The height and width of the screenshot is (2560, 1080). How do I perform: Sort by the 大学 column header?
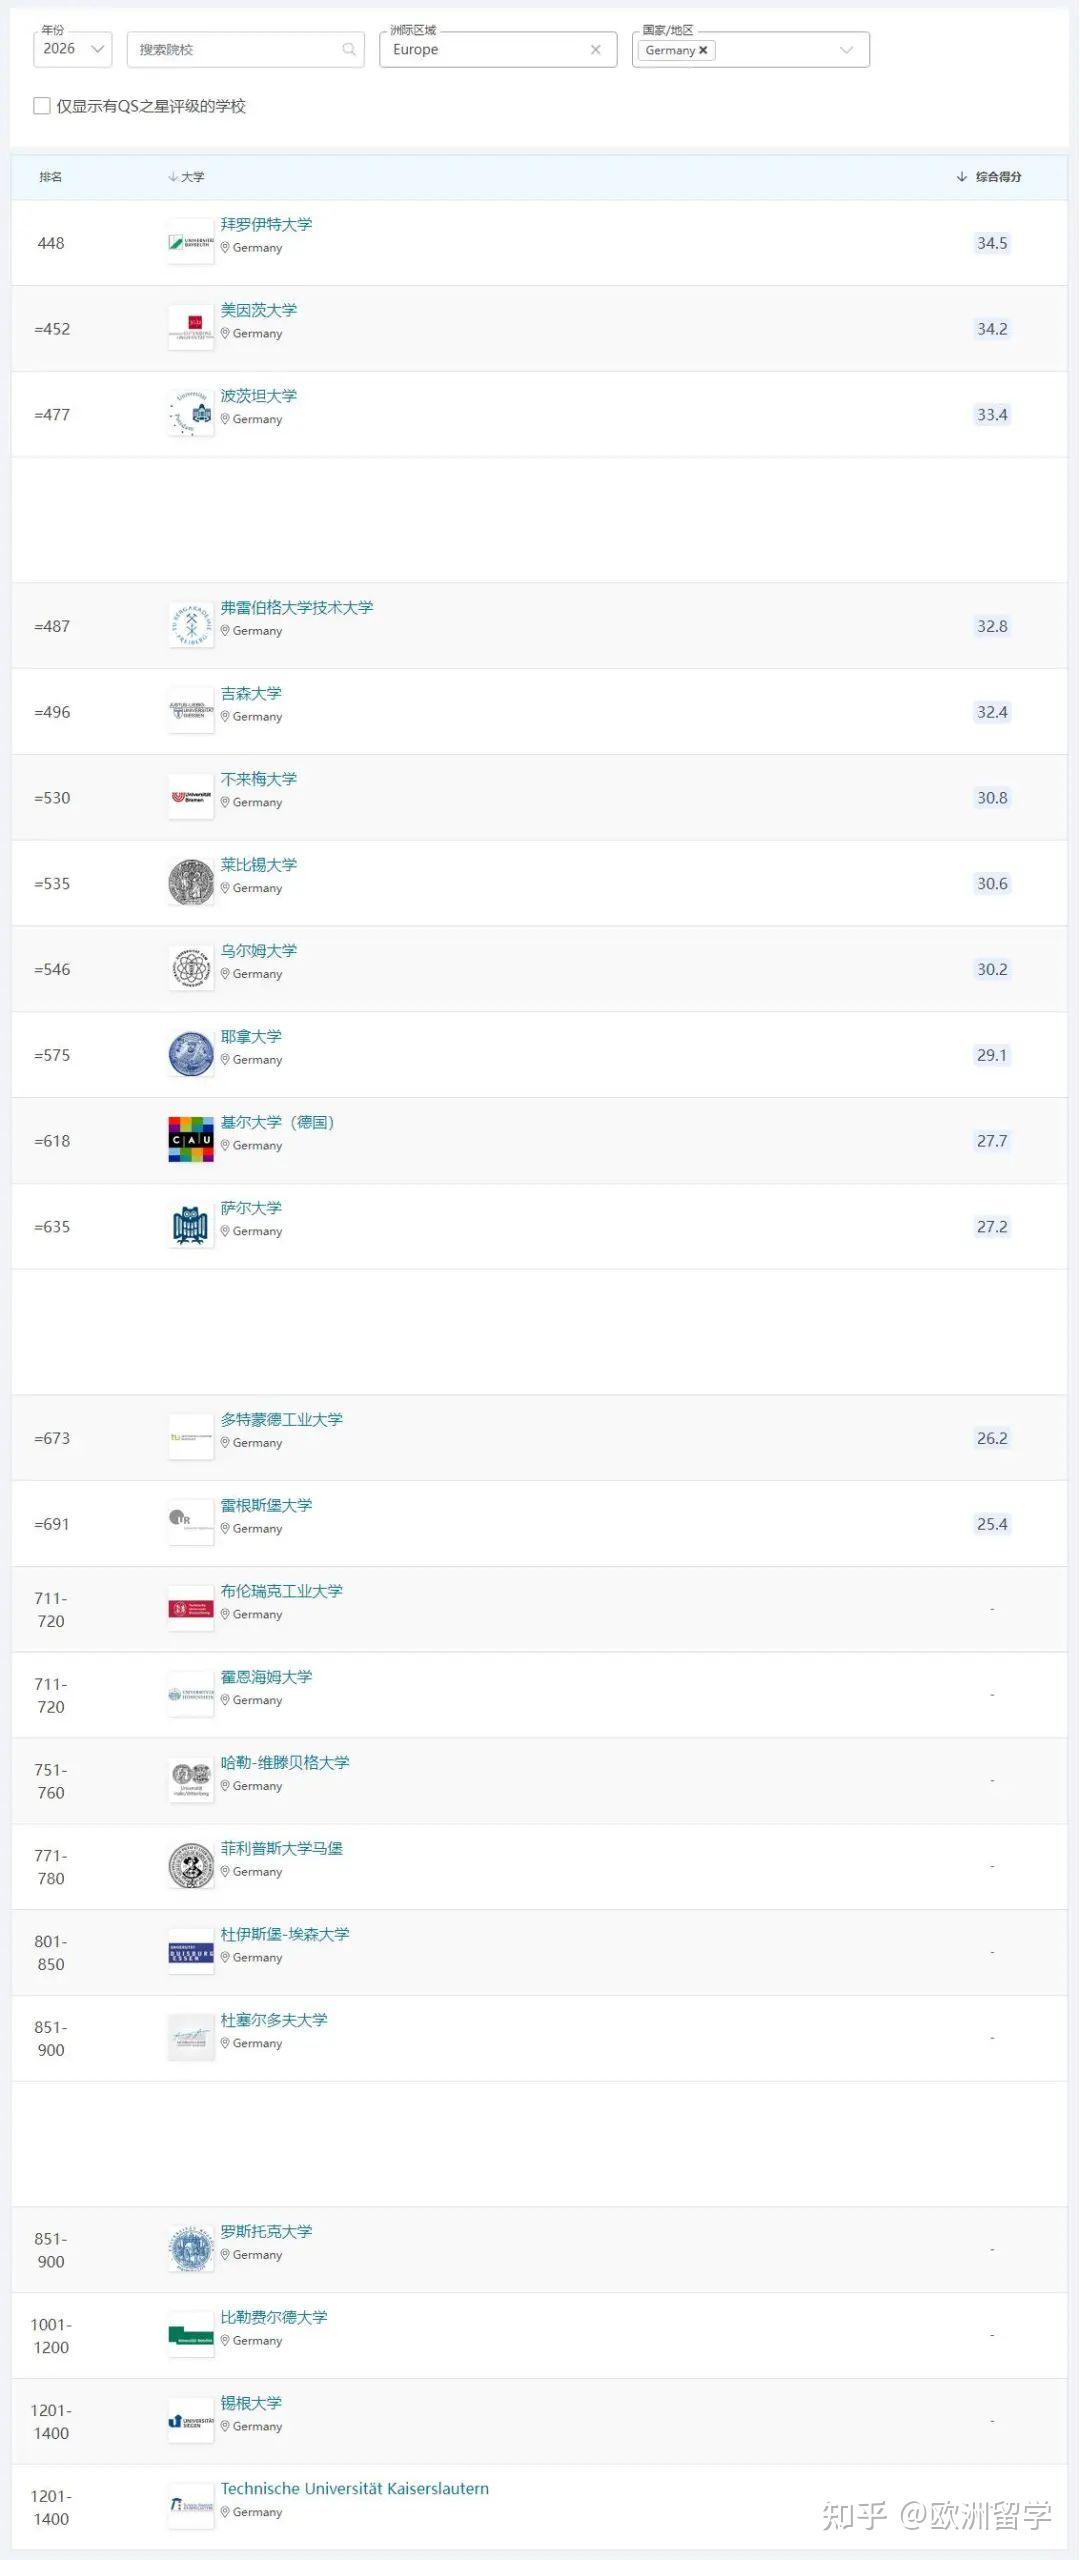click(187, 177)
